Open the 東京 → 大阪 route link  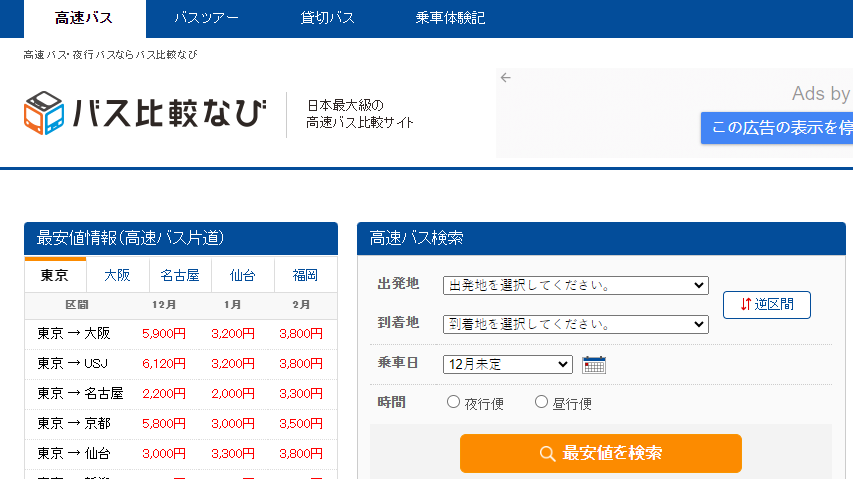[x=74, y=333]
